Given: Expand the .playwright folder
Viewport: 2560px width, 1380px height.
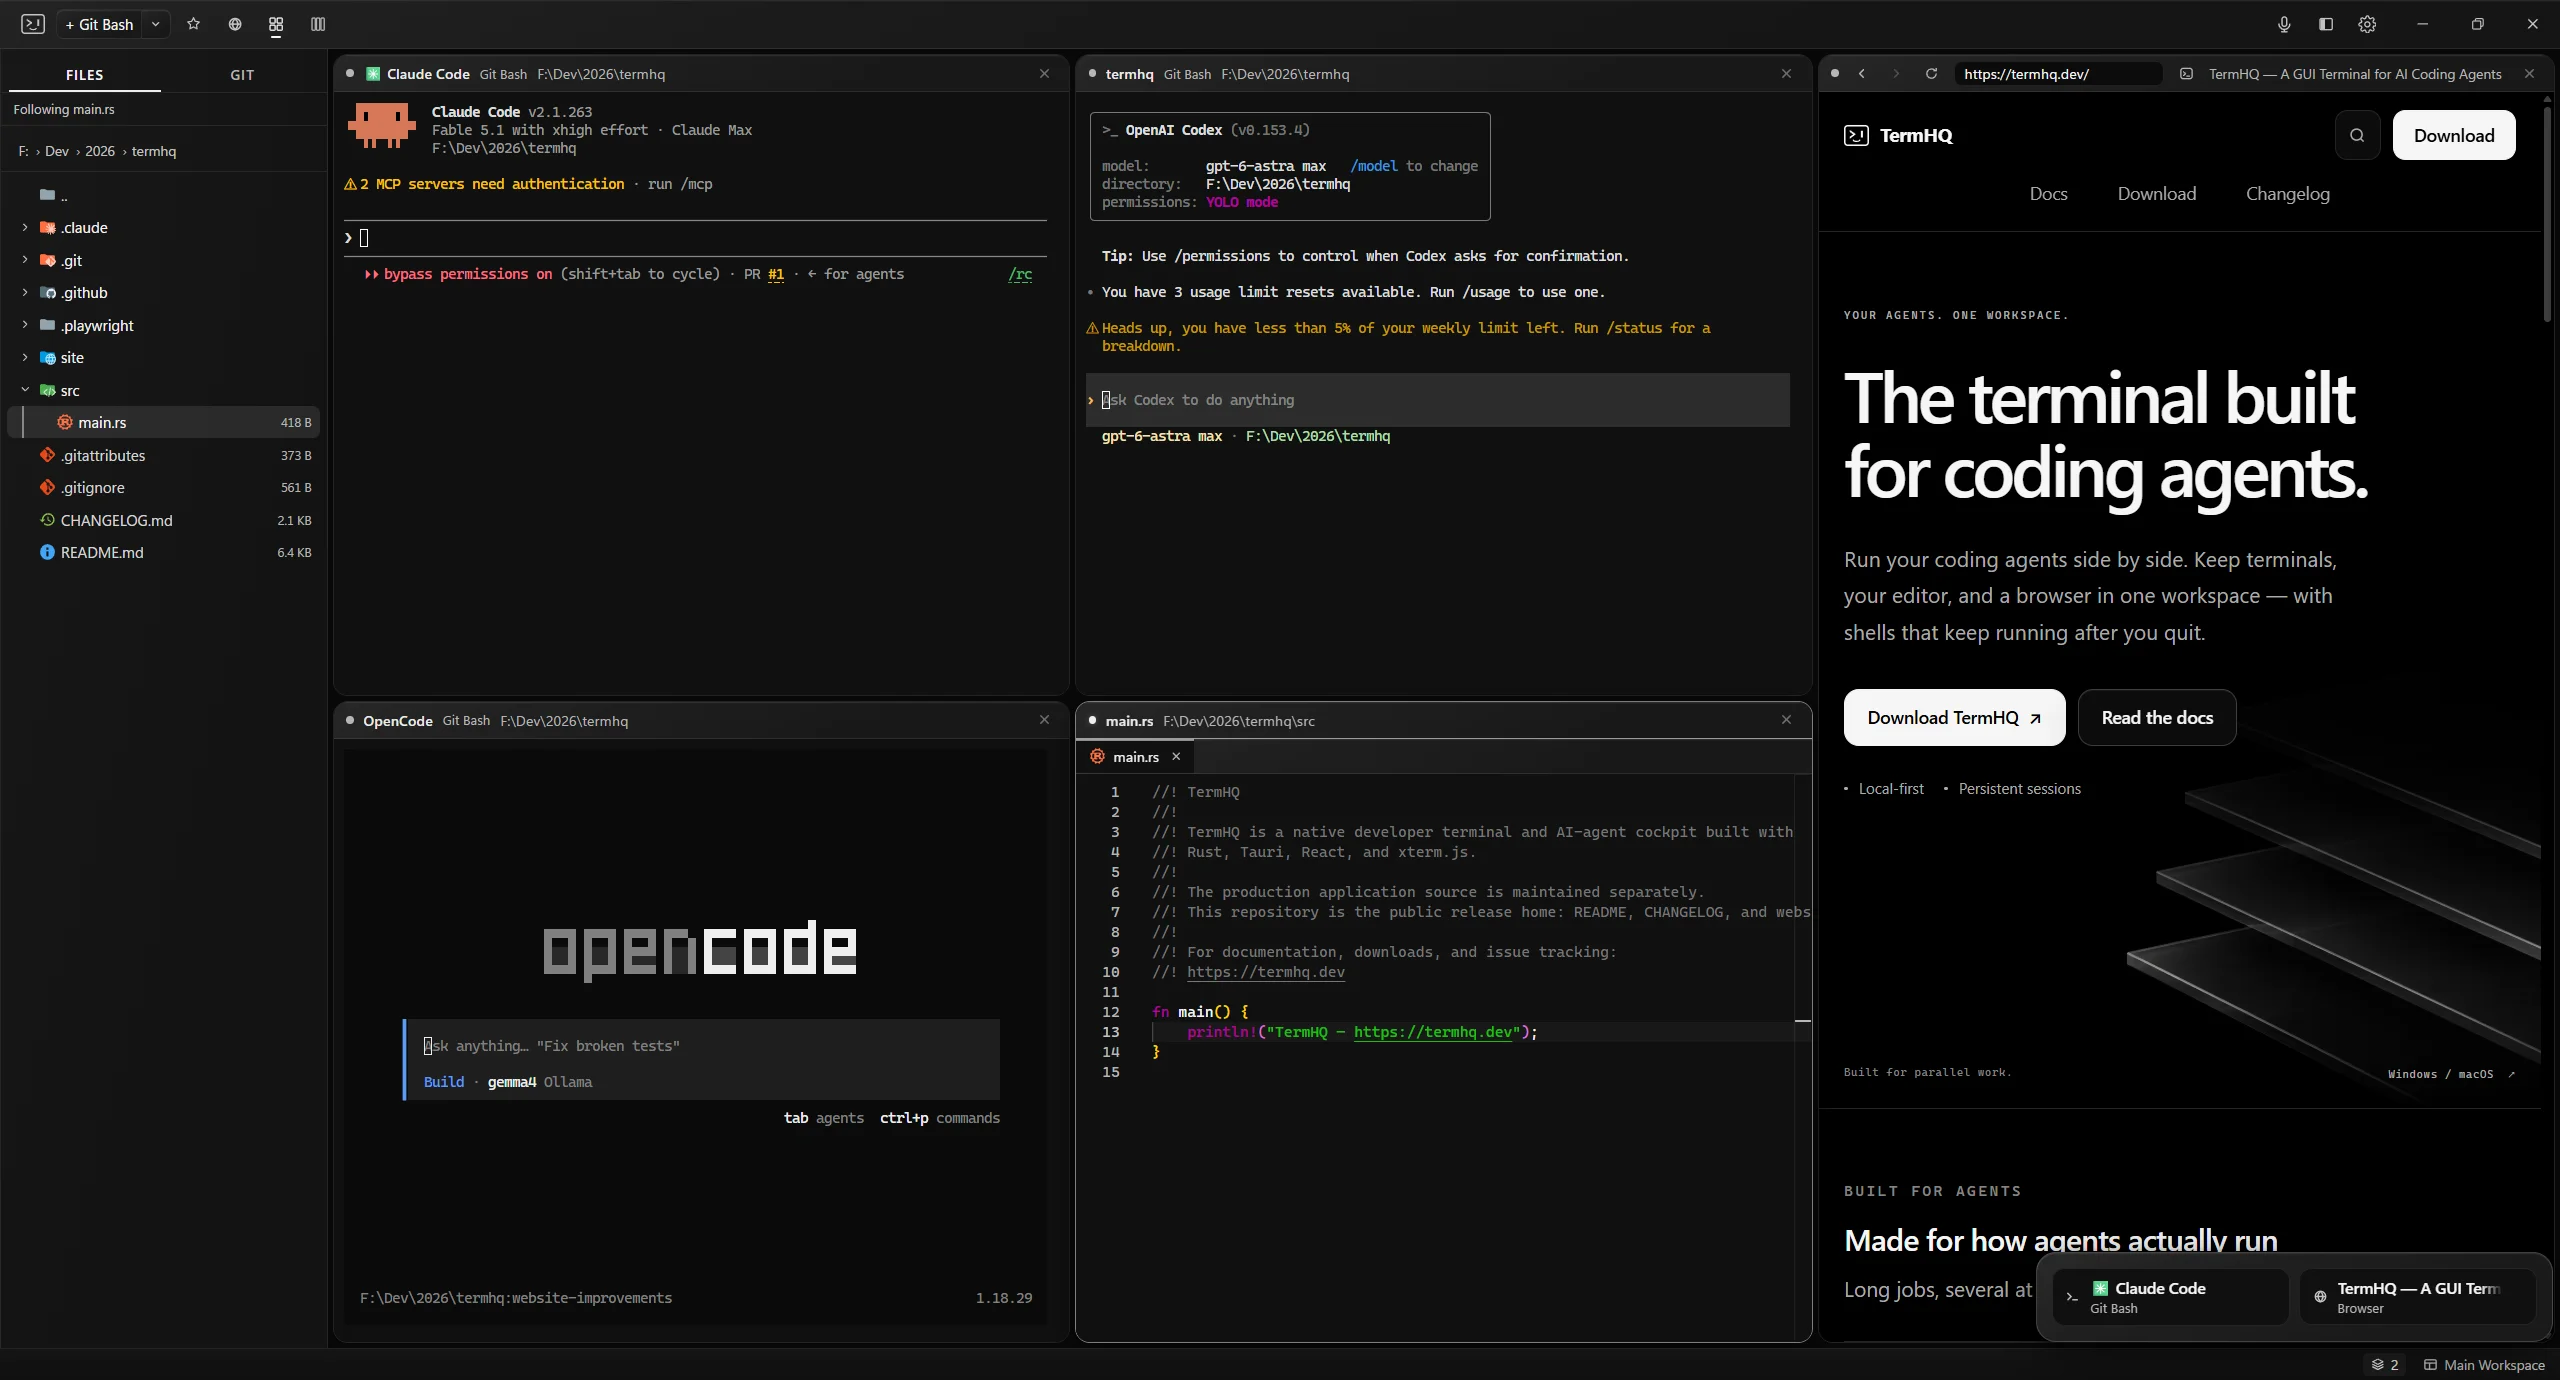Looking at the screenshot, I should [x=25, y=325].
